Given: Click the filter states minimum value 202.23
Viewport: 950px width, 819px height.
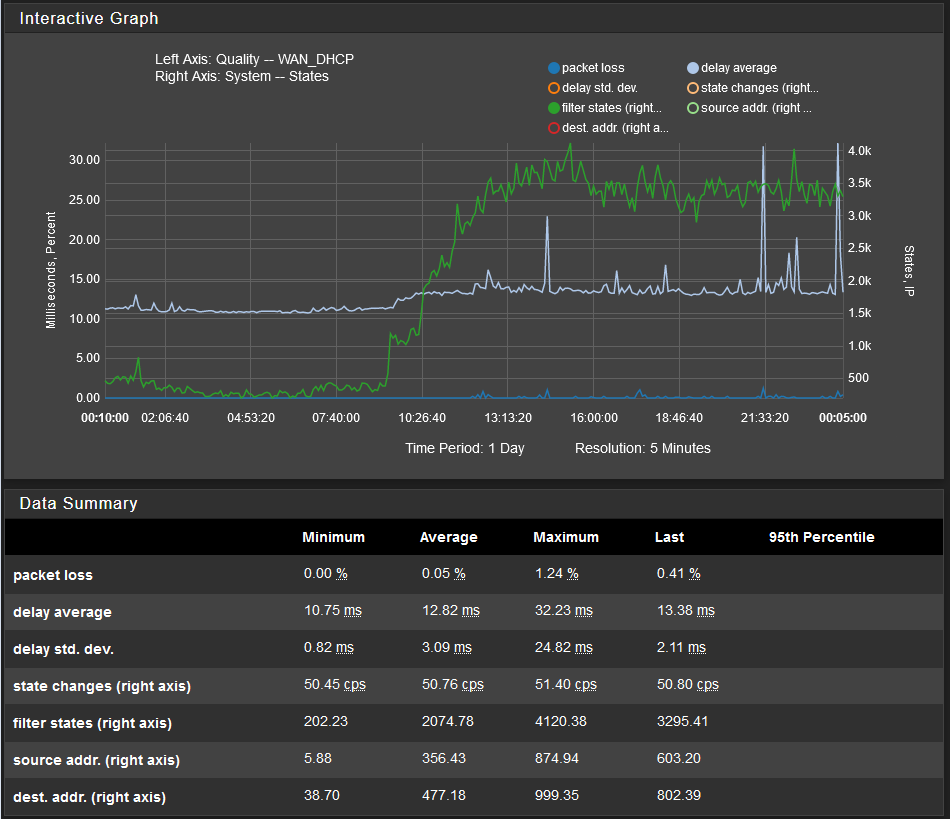Looking at the screenshot, I should click(326, 721).
